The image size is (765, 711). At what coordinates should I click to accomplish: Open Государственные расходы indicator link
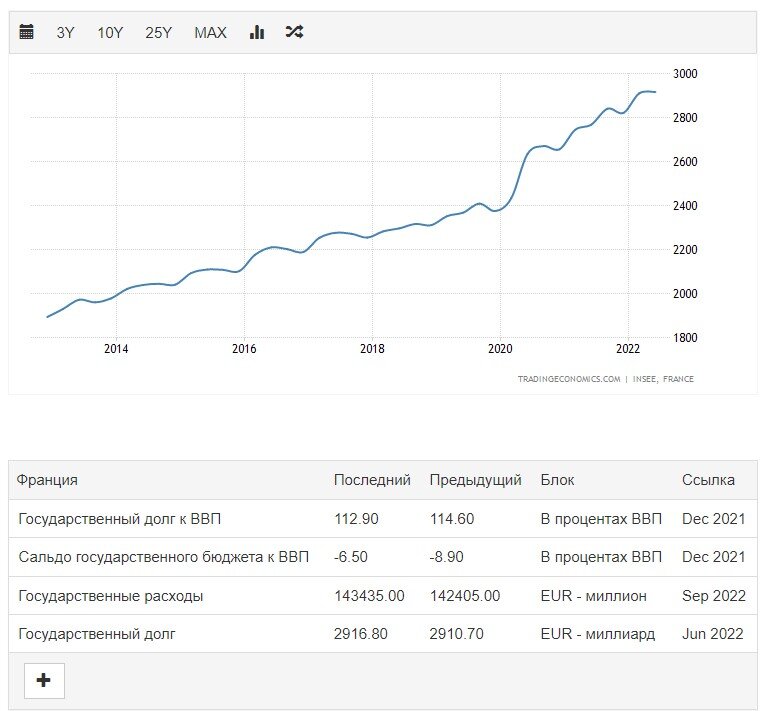point(111,596)
